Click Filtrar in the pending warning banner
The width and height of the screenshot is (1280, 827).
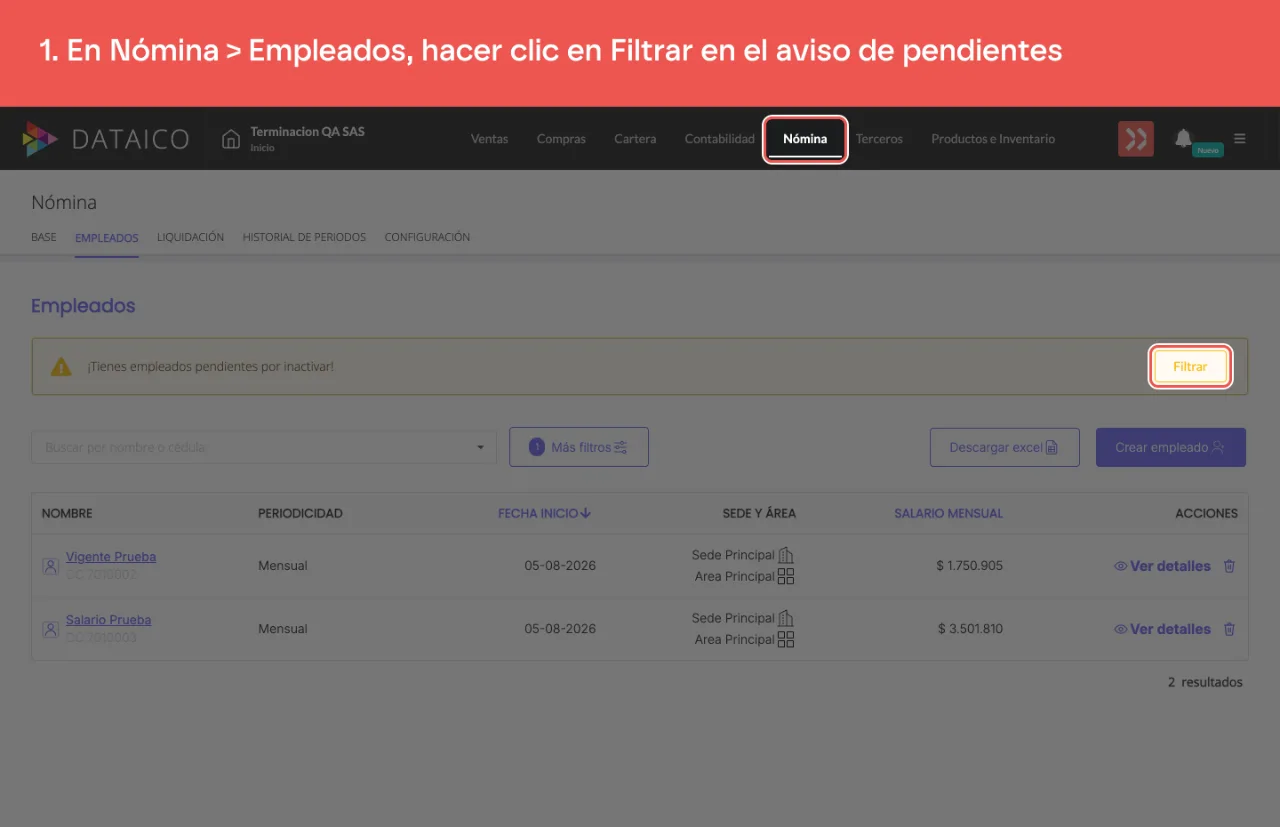click(x=1190, y=367)
